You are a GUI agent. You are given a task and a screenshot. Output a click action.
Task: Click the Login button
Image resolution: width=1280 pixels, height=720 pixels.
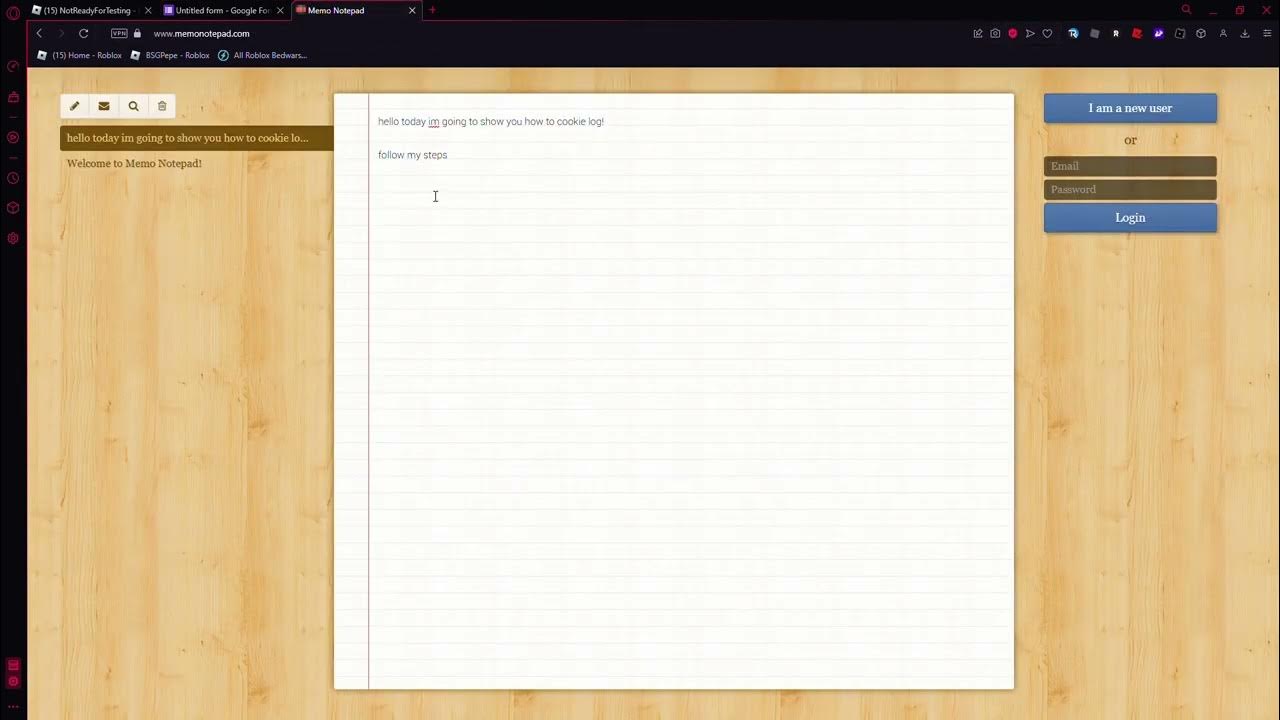click(x=1130, y=217)
